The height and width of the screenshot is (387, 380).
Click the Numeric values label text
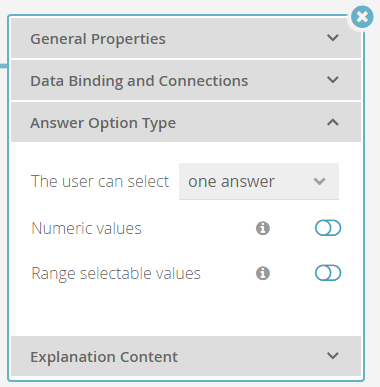(86, 229)
